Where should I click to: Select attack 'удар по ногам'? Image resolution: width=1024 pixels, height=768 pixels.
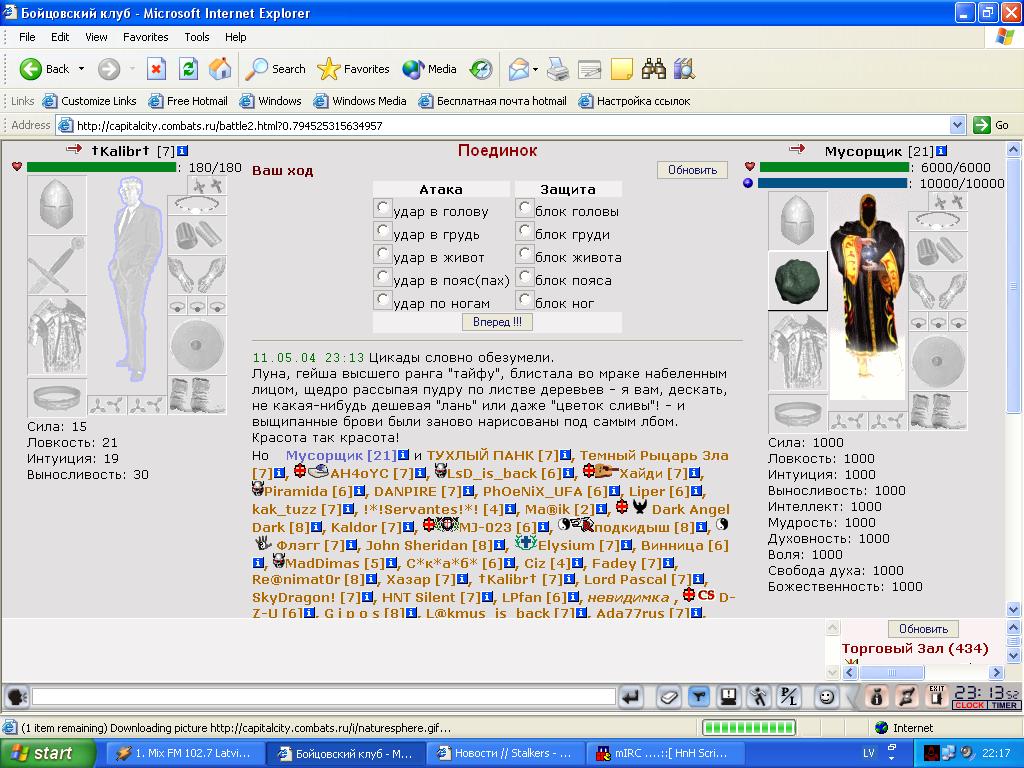(383, 300)
